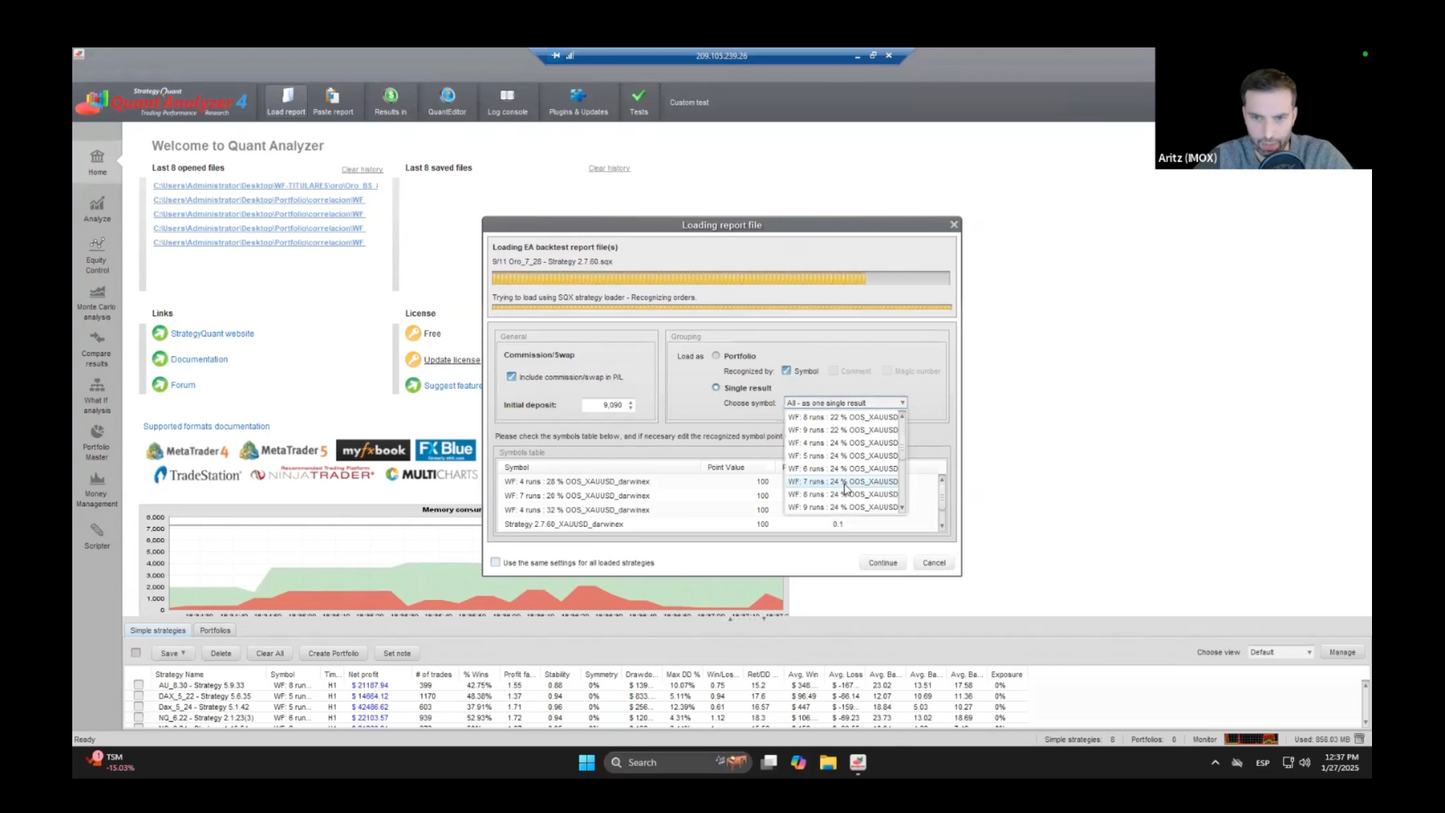Toggle Include commission/swap in P/L checkbox
This screenshot has width=1445, height=813.
511,377
